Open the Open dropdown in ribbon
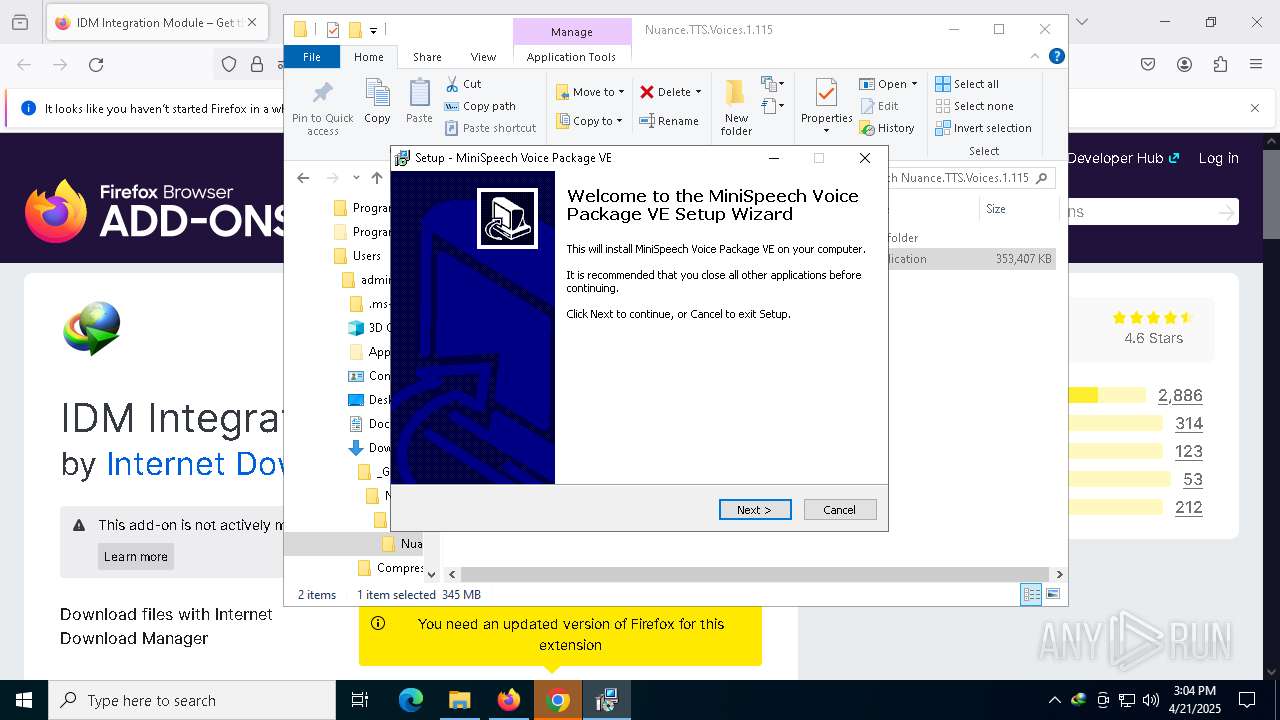1280x720 pixels. point(888,84)
